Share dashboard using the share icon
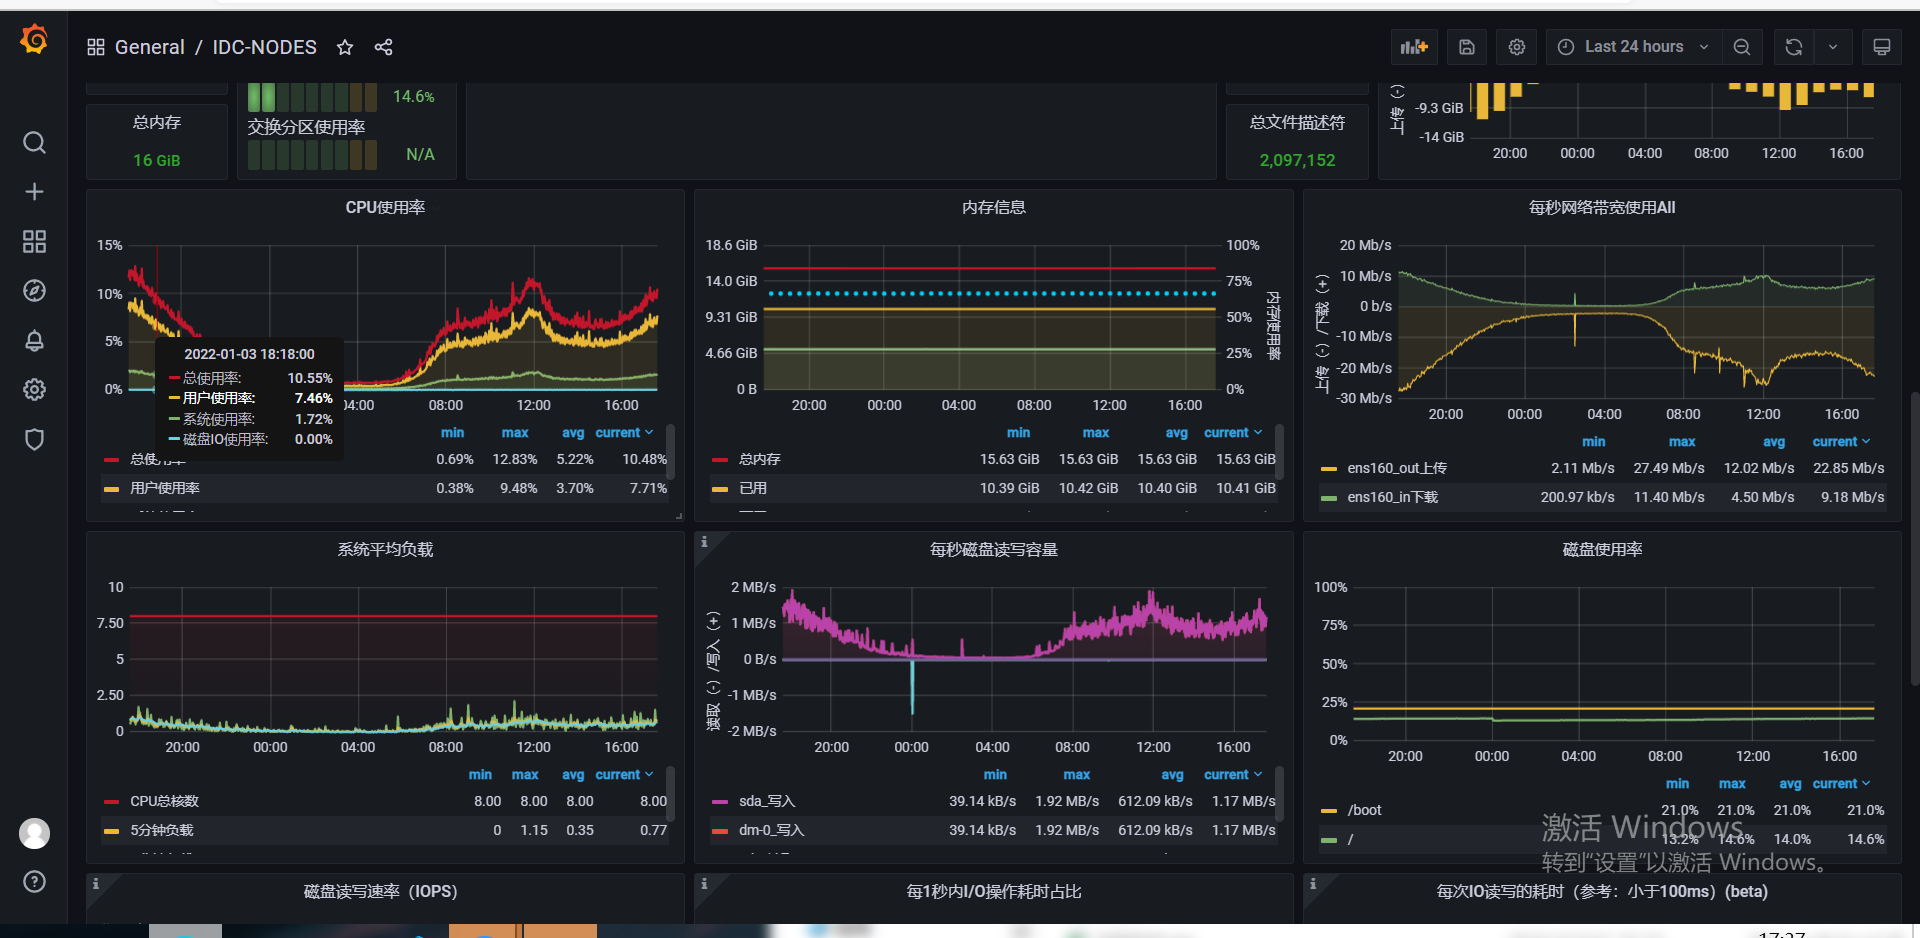Image resolution: width=1920 pixels, height=938 pixels. (x=383, y=47)
